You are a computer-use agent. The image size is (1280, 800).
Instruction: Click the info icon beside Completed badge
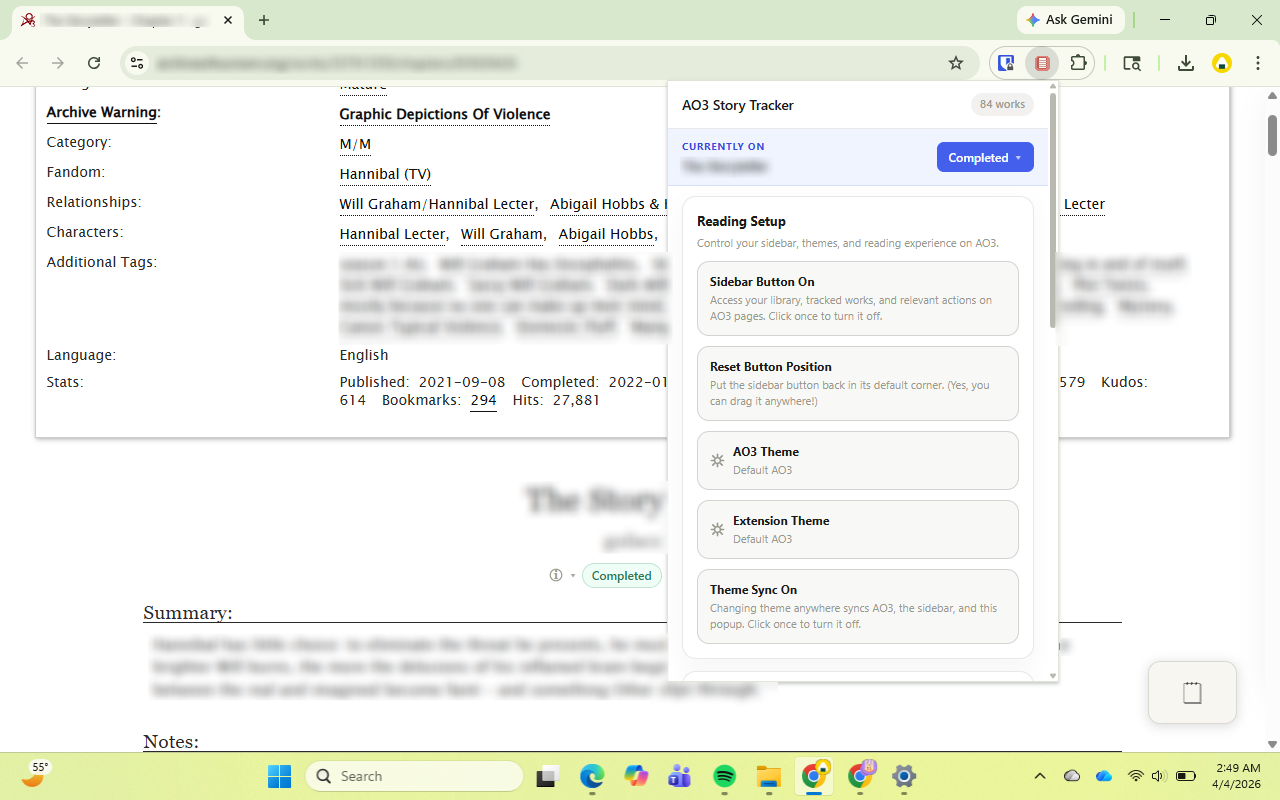click(x=556, y=576)
